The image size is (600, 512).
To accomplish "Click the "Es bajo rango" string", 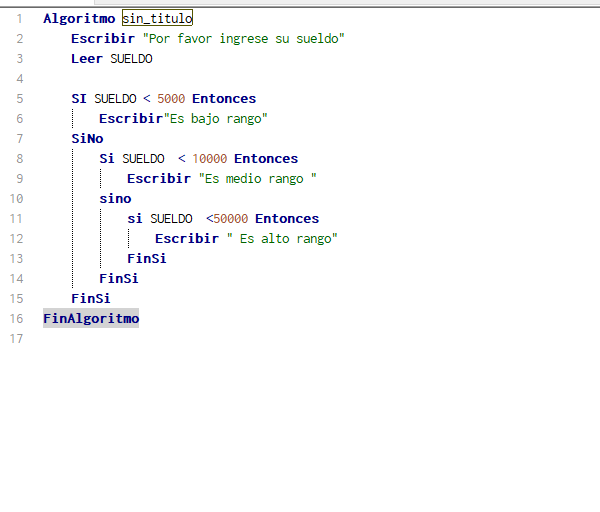I will pos(216,118).
